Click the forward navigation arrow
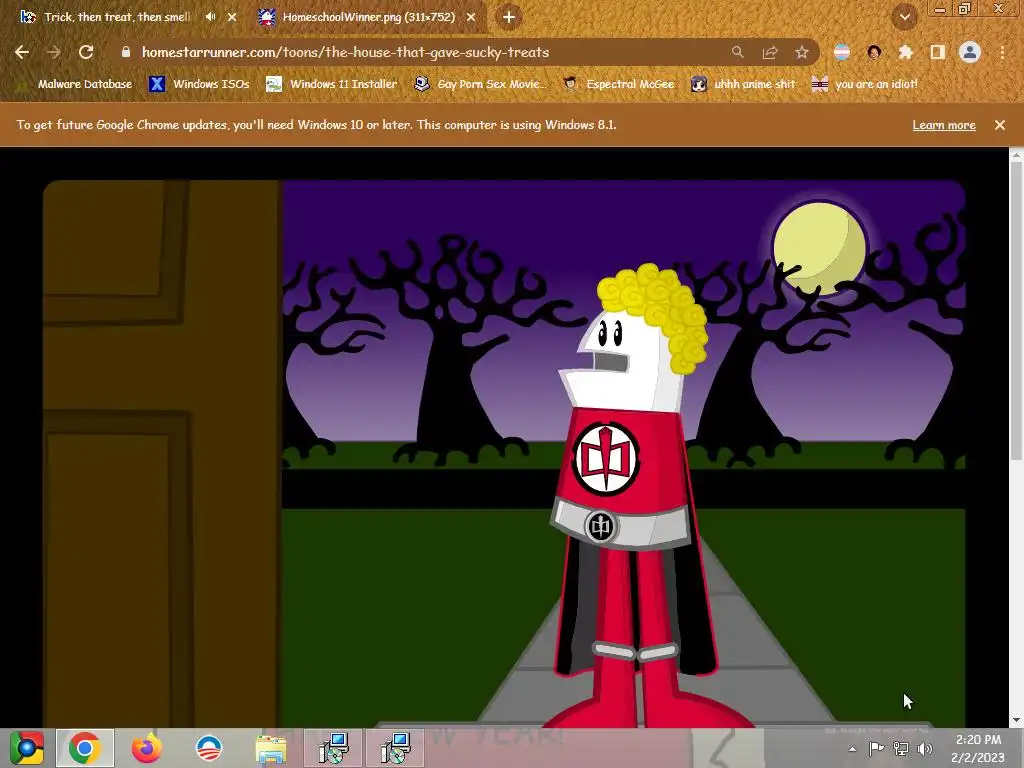The height and width of the screenshot is (768, 1024). 54,52
